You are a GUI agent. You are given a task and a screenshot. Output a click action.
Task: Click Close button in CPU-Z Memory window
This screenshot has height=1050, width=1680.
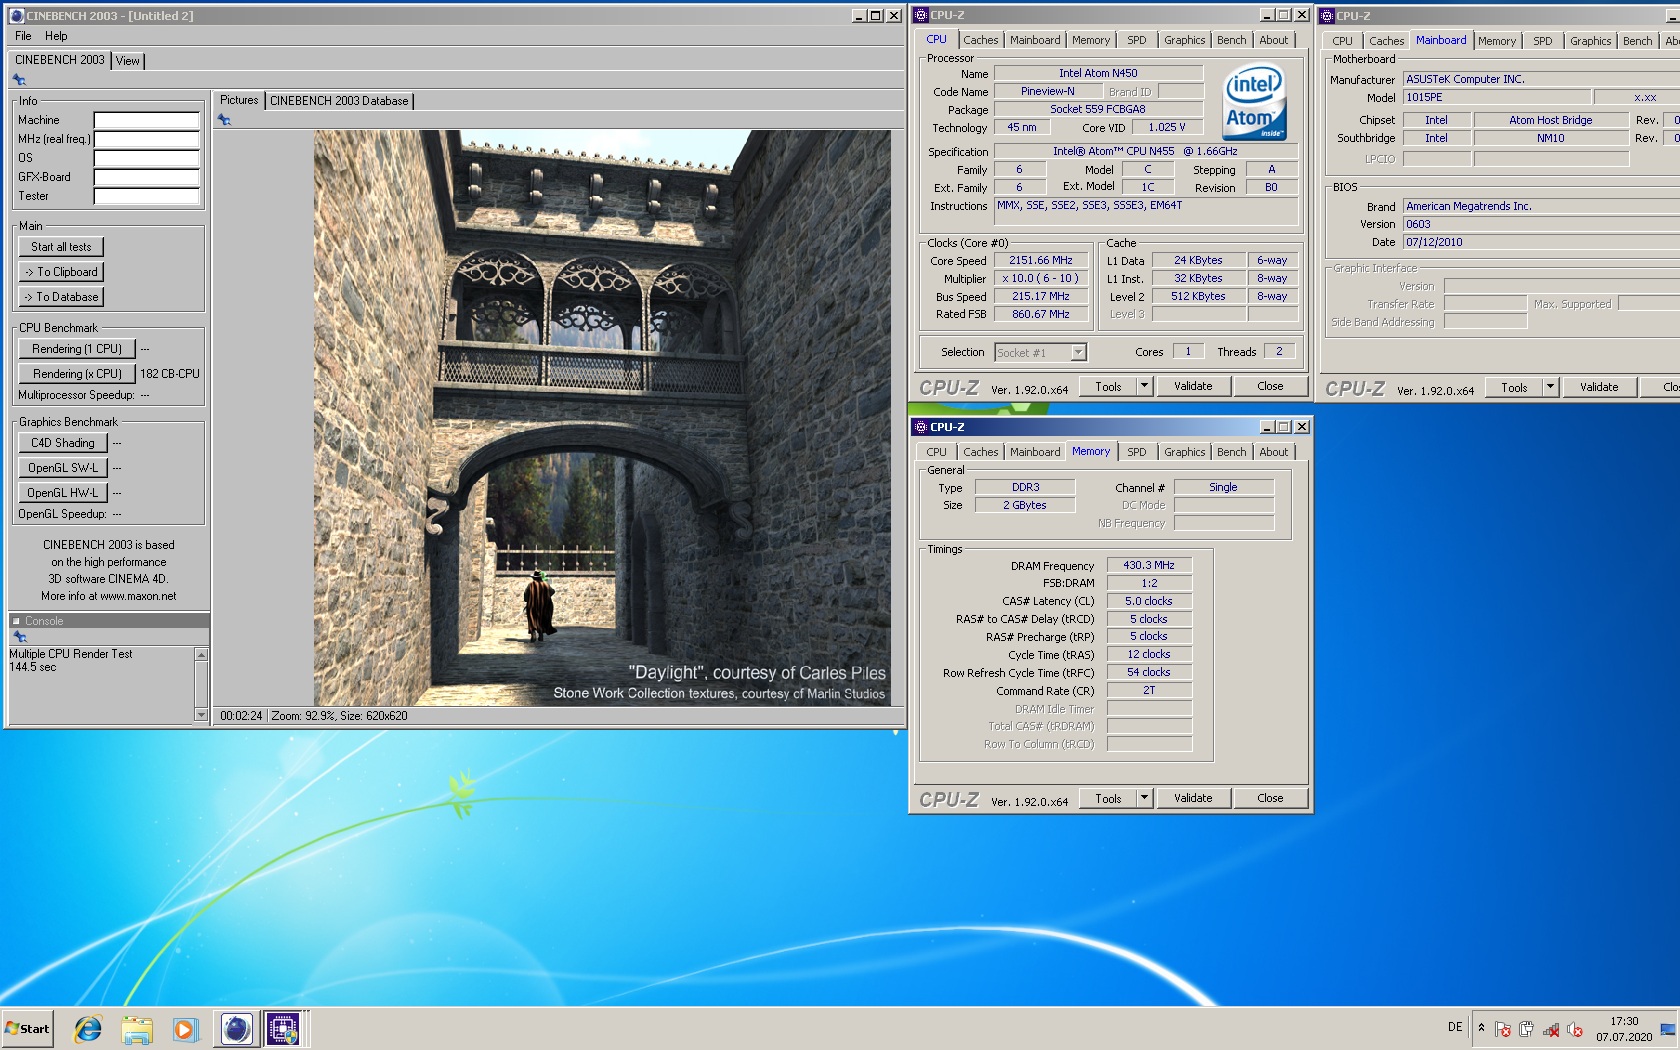coord(1270,798)
